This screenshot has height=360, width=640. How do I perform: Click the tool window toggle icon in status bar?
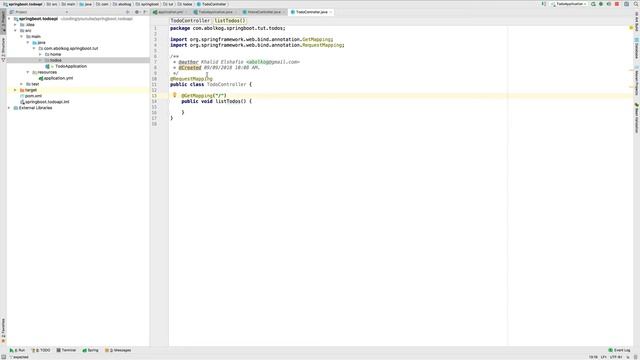click(4, 357)
